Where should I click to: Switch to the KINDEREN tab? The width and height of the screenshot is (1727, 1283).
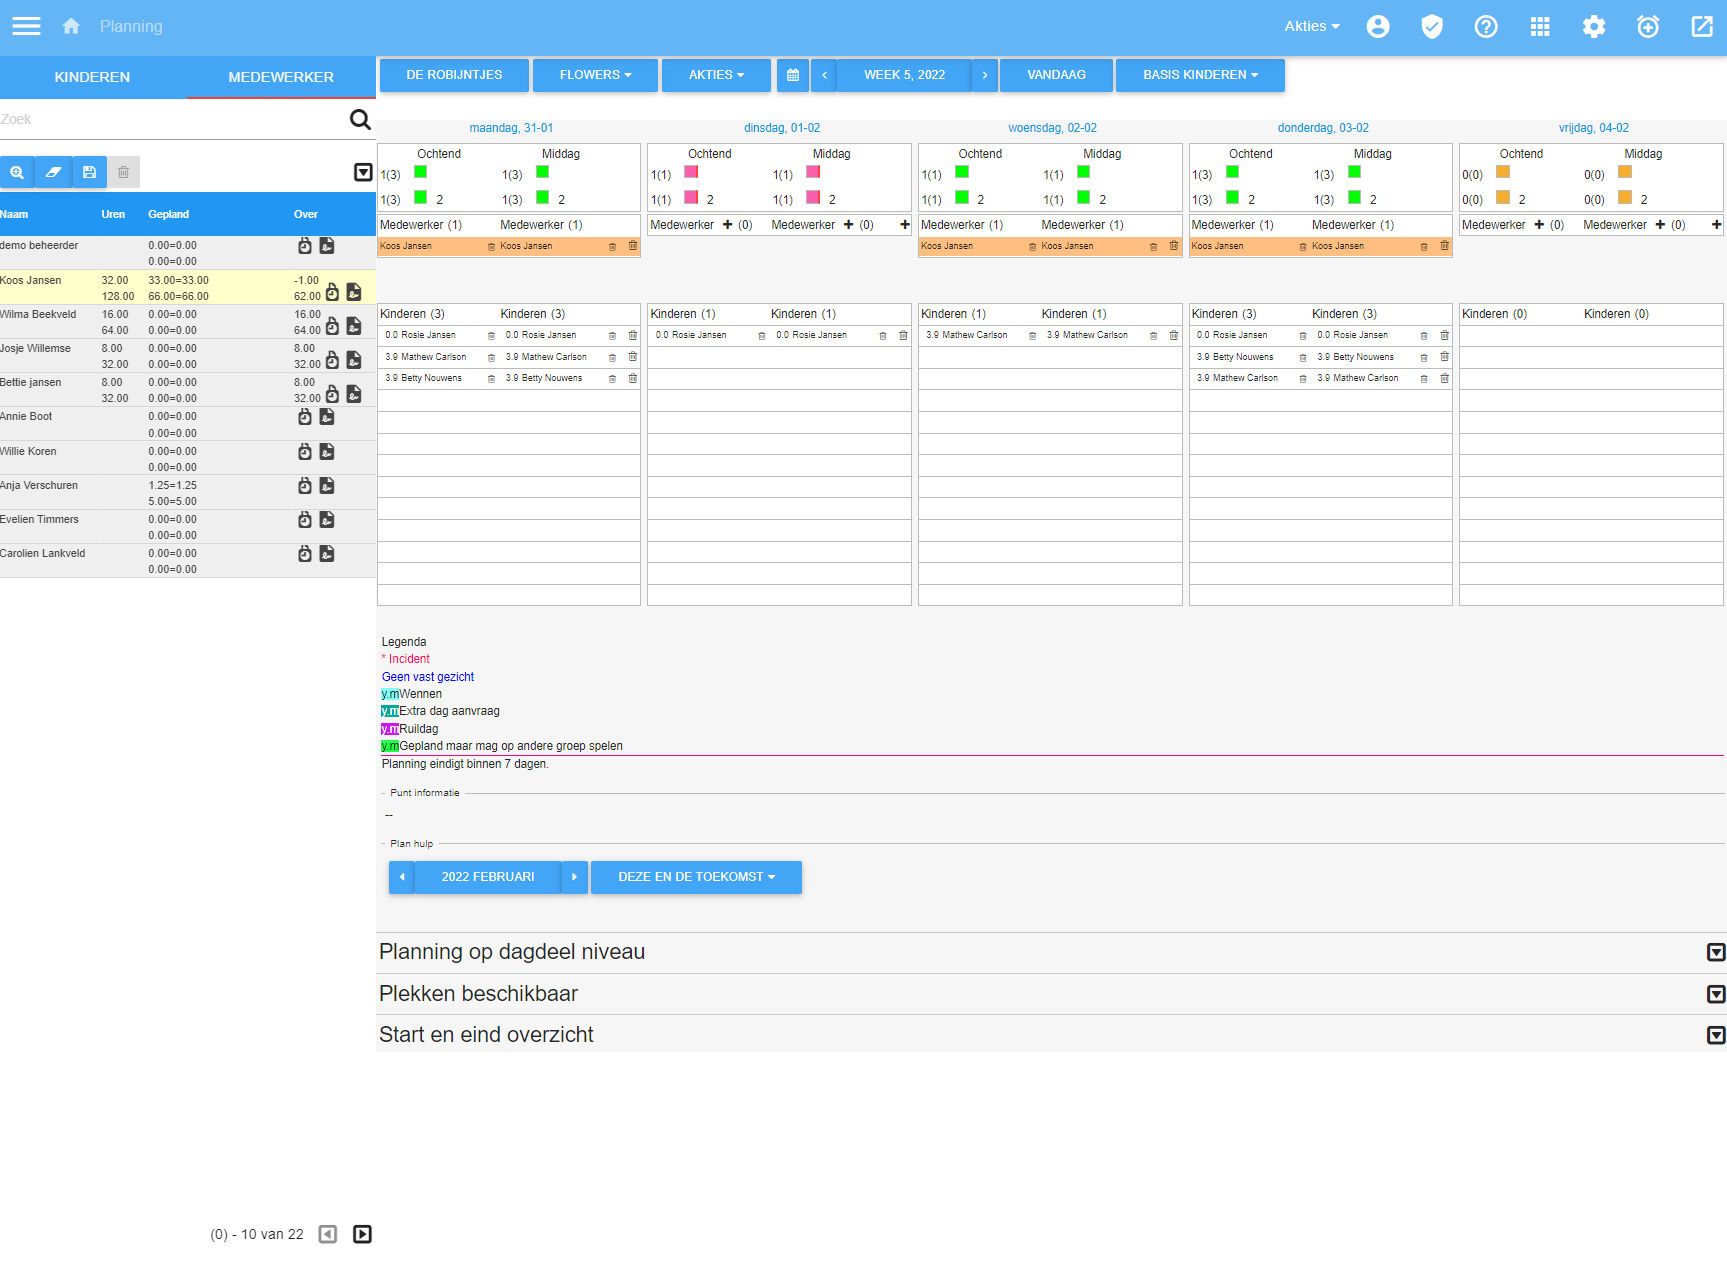pyautogui.click(x=93, y=77)
